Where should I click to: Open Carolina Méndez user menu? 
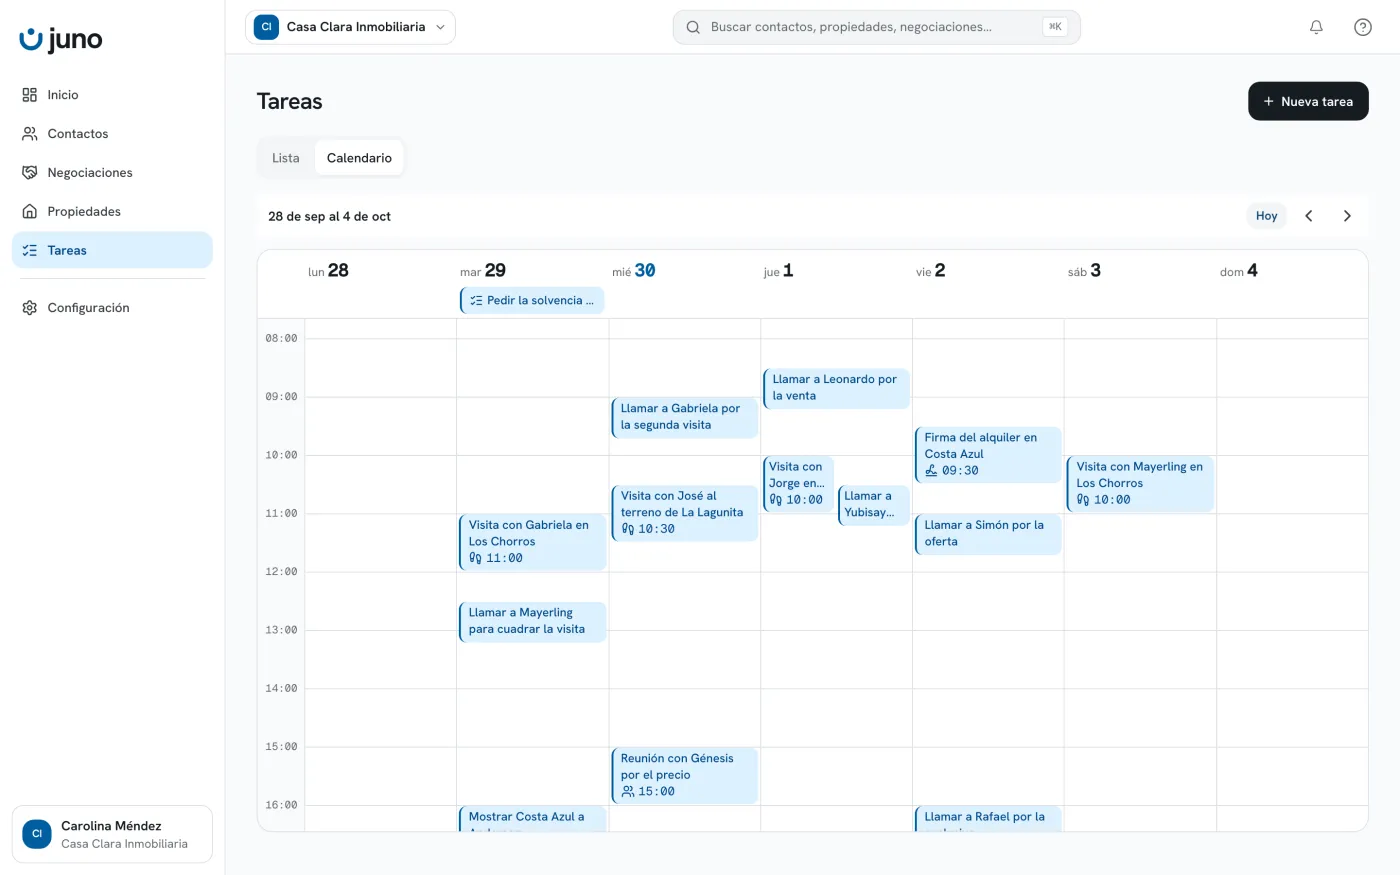pos(112,834)
